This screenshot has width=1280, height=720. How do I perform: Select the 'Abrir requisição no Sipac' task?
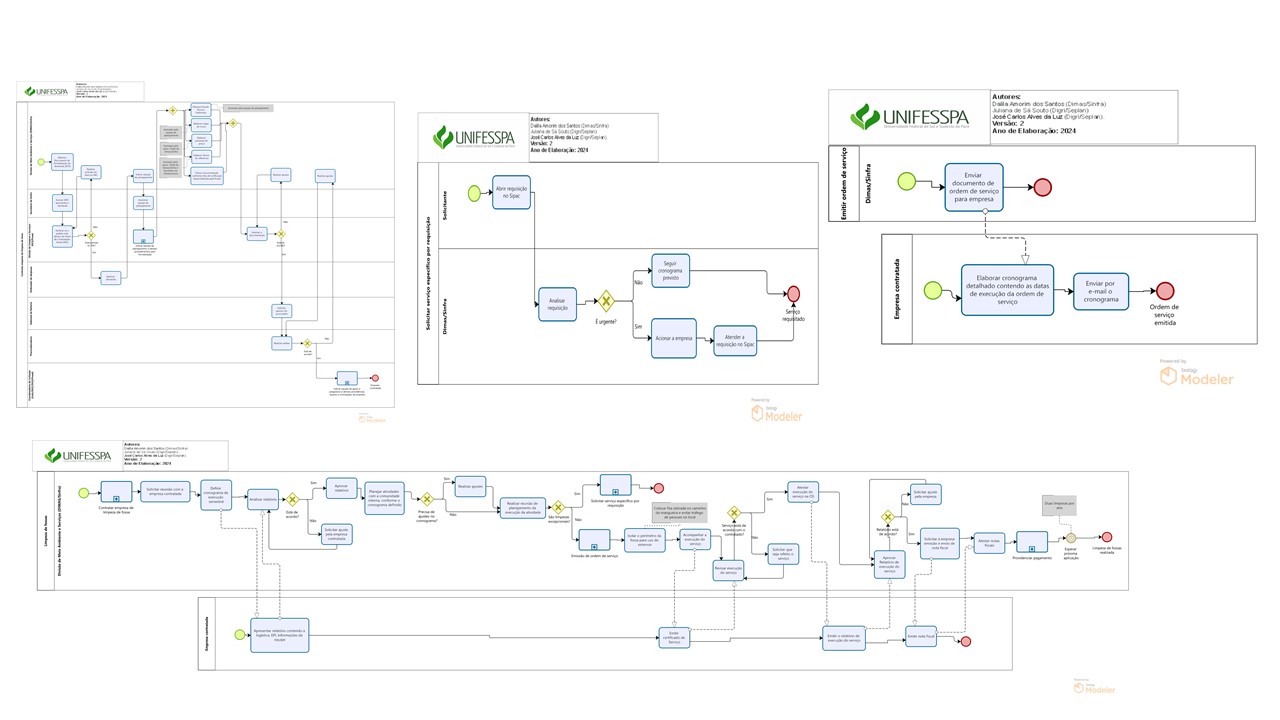[x=511, y=192]
